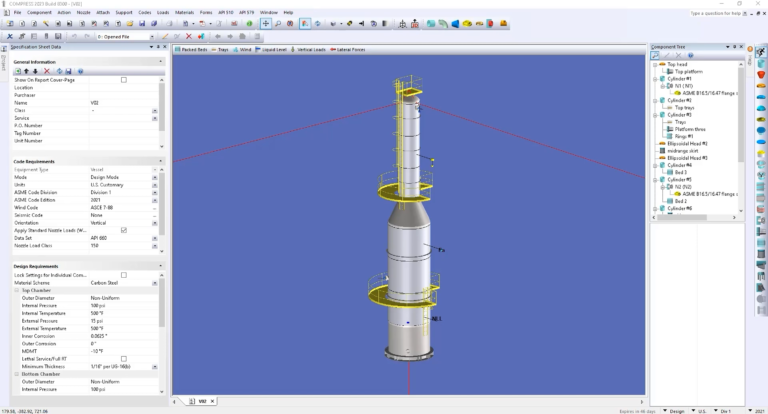Select the magnifier zoom tool

pos(278,24)
